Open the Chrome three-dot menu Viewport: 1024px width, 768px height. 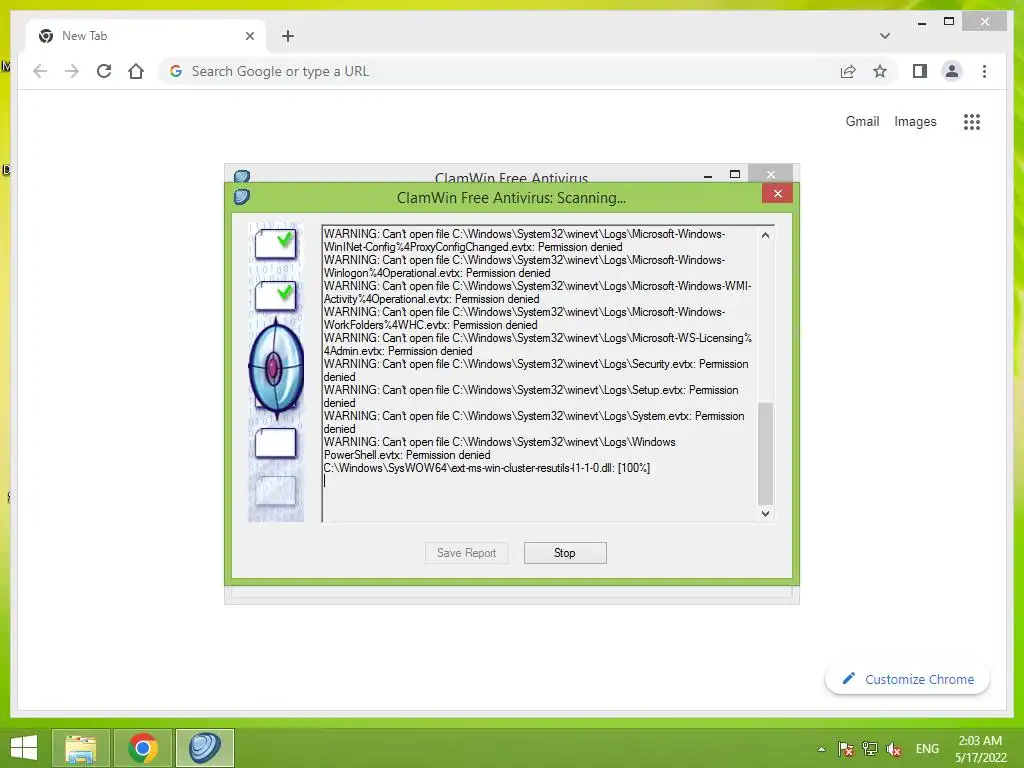(x=984, y=71)
